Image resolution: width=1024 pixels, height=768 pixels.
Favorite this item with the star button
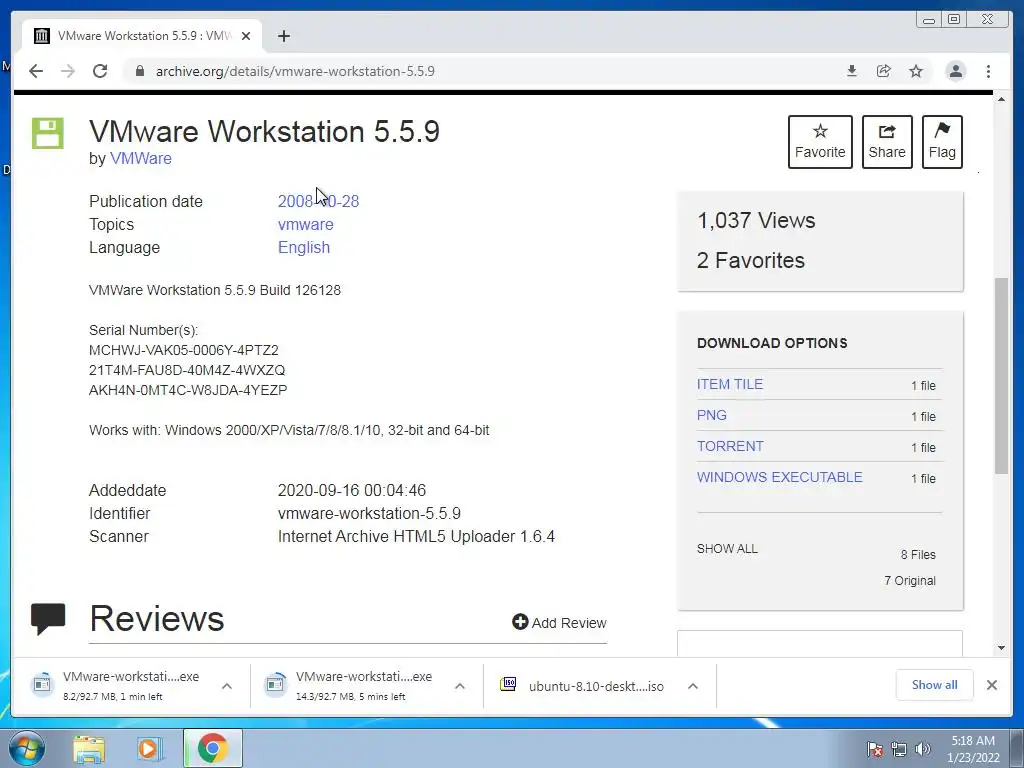coord(820,142)
